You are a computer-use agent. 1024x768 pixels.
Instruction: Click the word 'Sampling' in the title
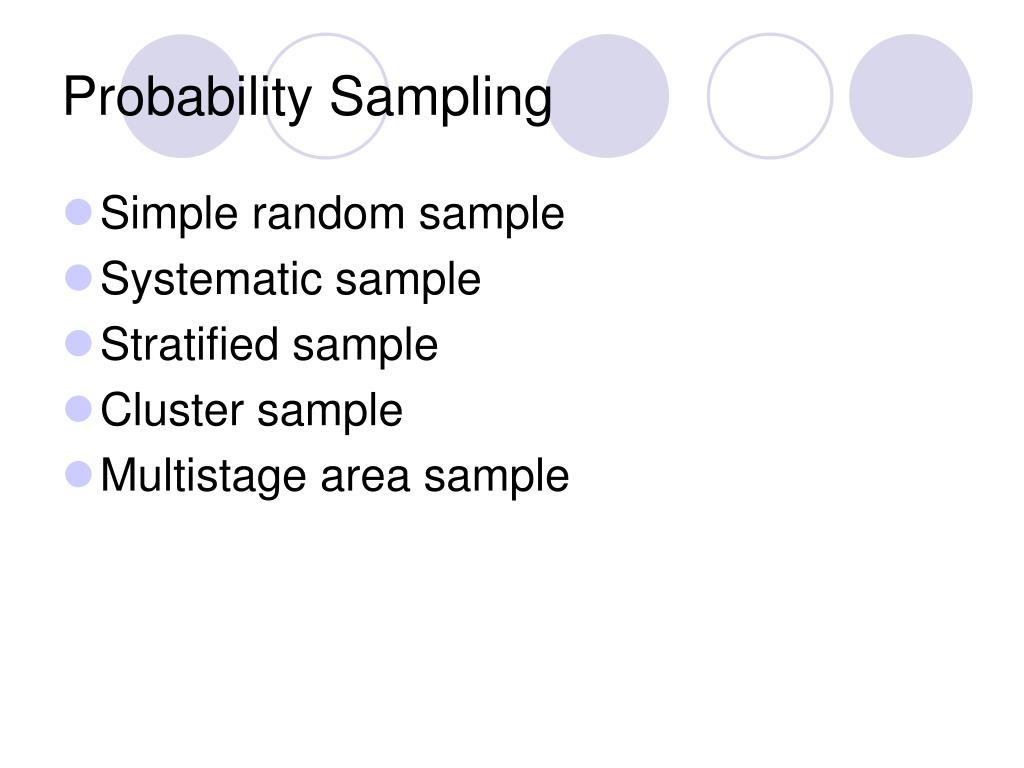[x=441, y=98]
